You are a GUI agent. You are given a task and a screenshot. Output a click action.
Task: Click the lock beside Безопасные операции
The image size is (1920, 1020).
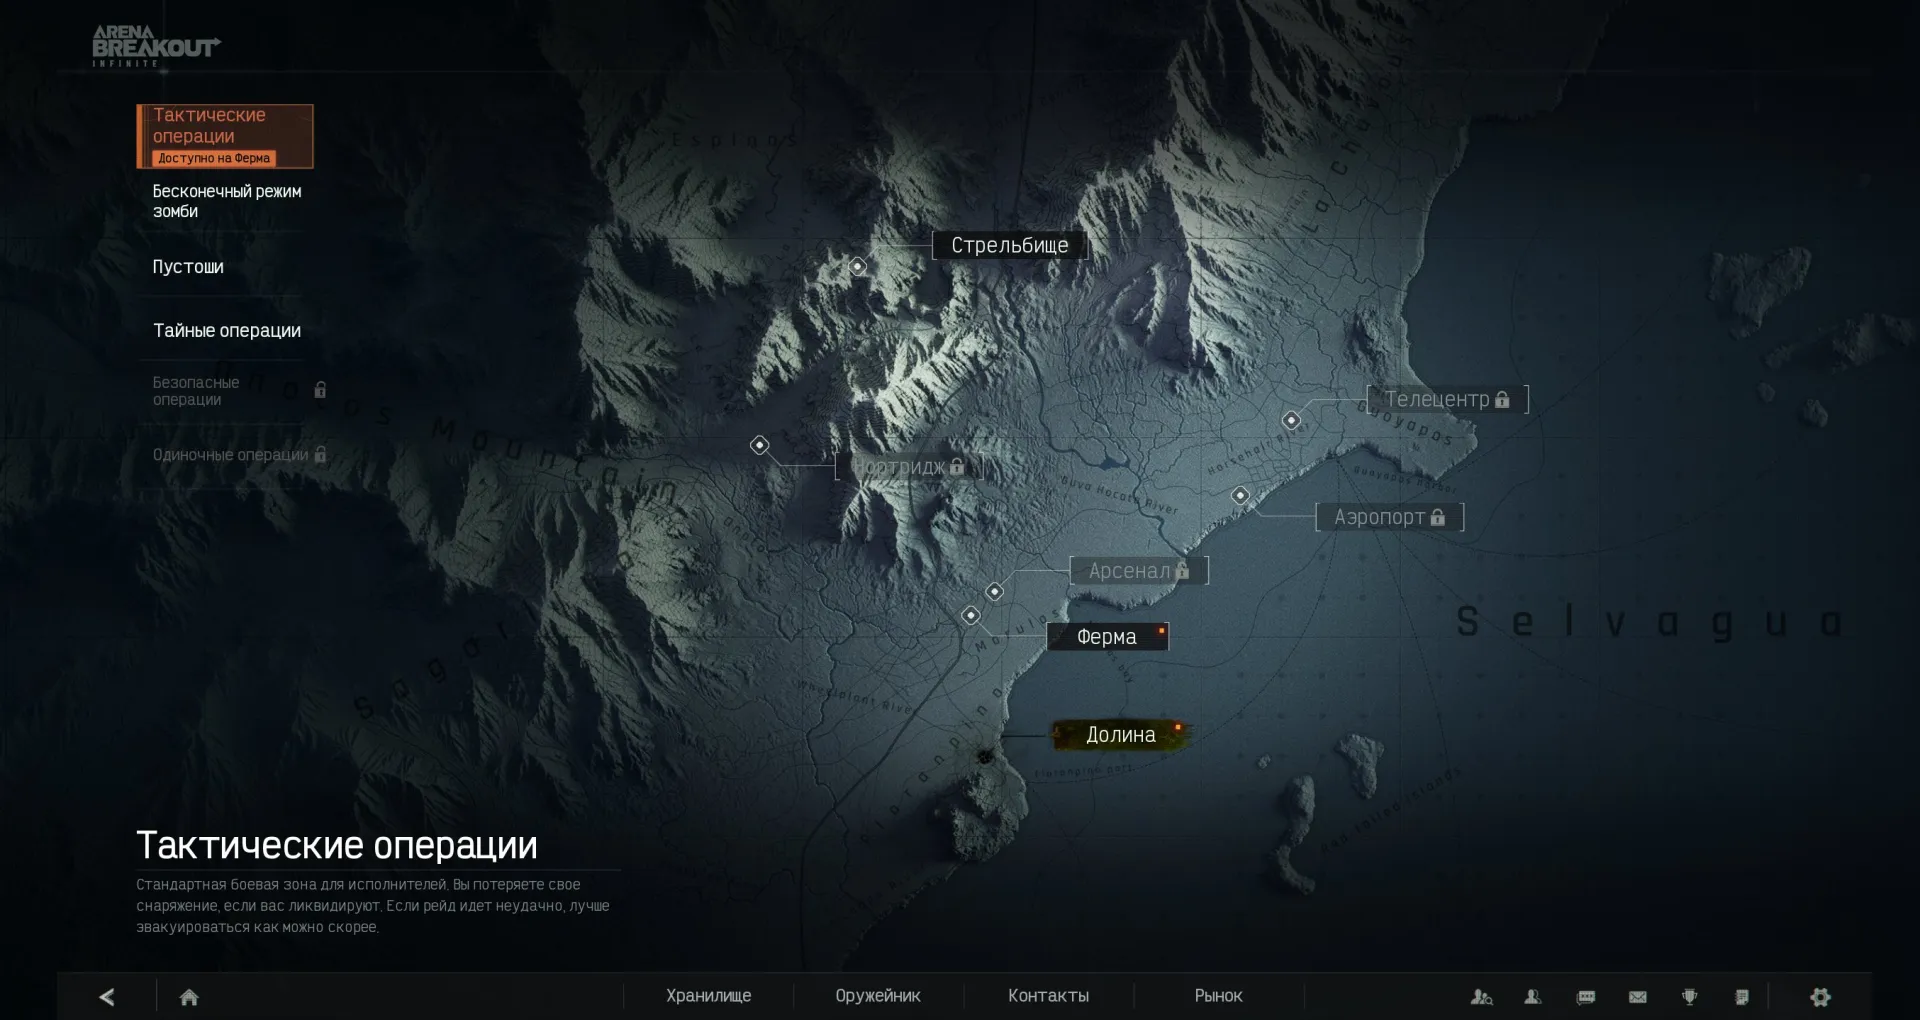coord(320,390)
